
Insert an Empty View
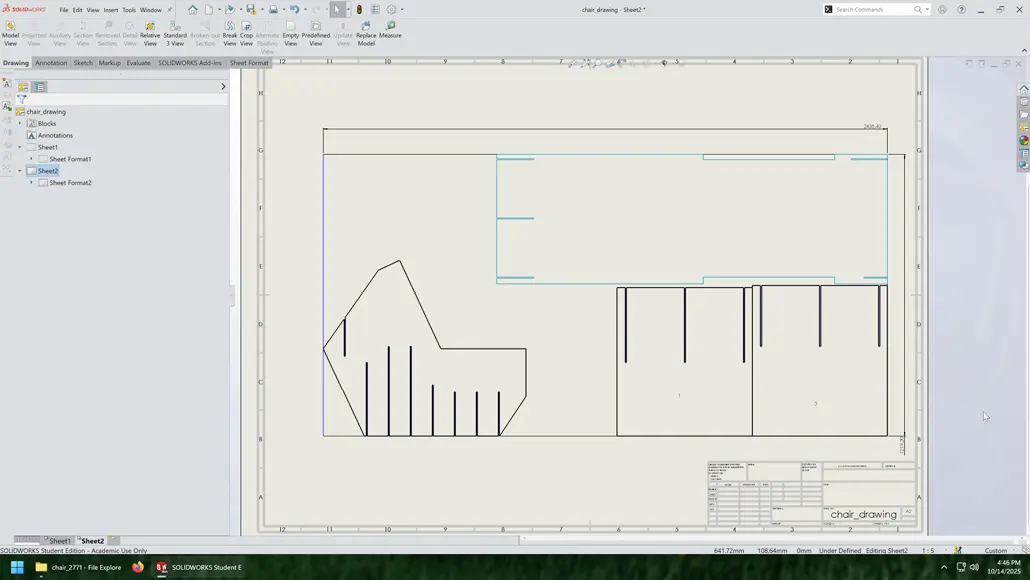click(289, 32)
